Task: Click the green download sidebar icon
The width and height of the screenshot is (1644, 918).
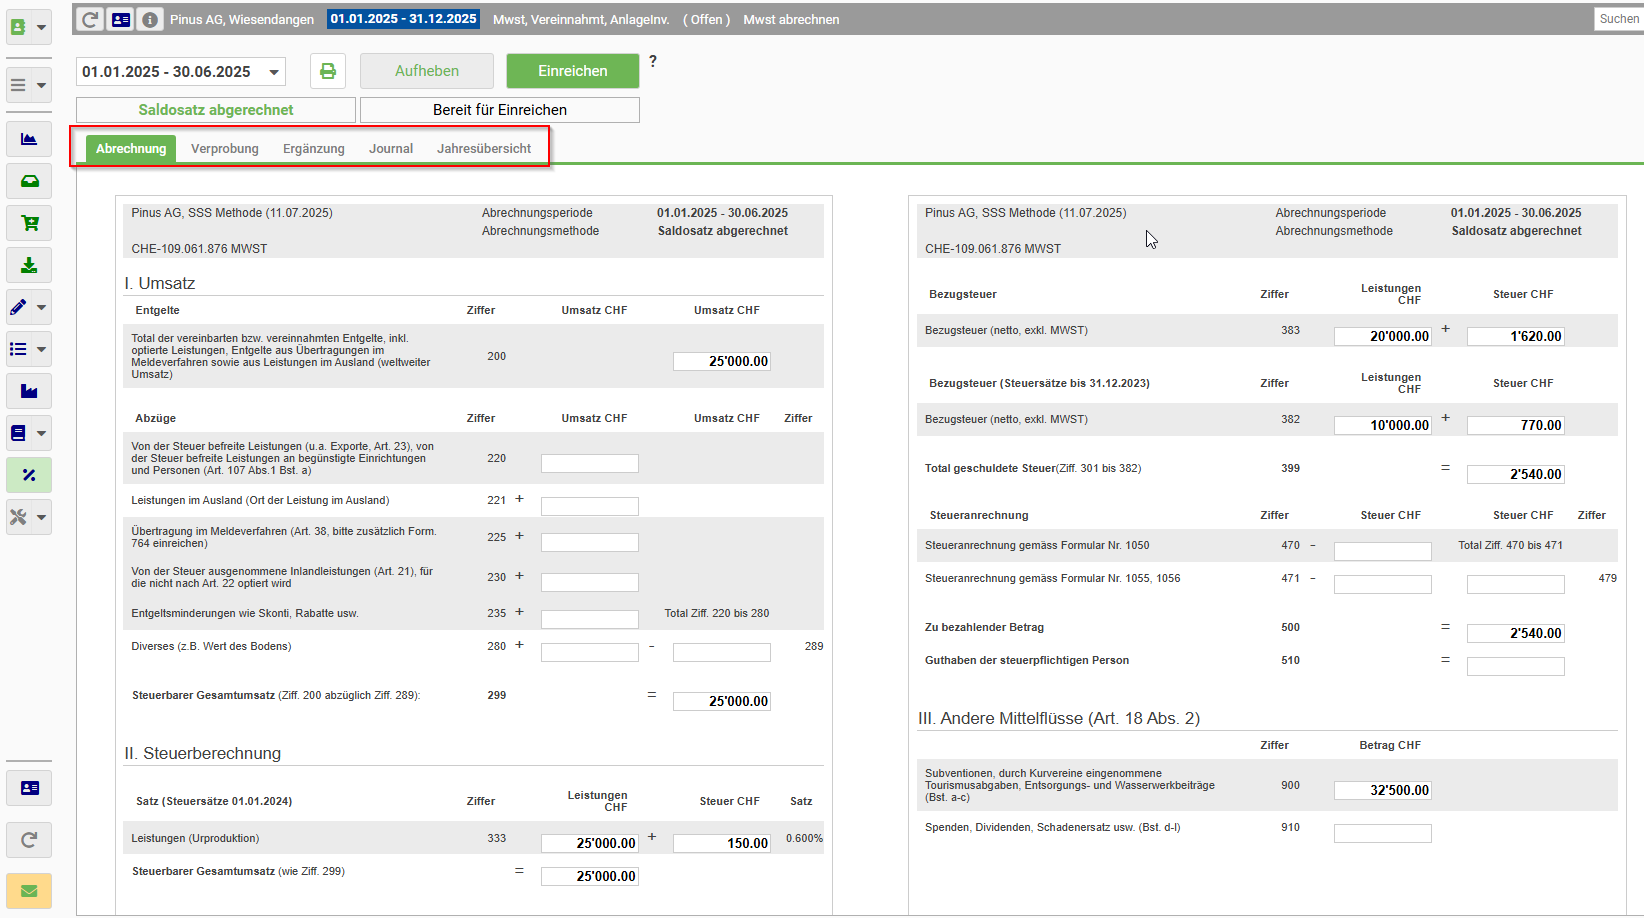Action: point(29,265)
